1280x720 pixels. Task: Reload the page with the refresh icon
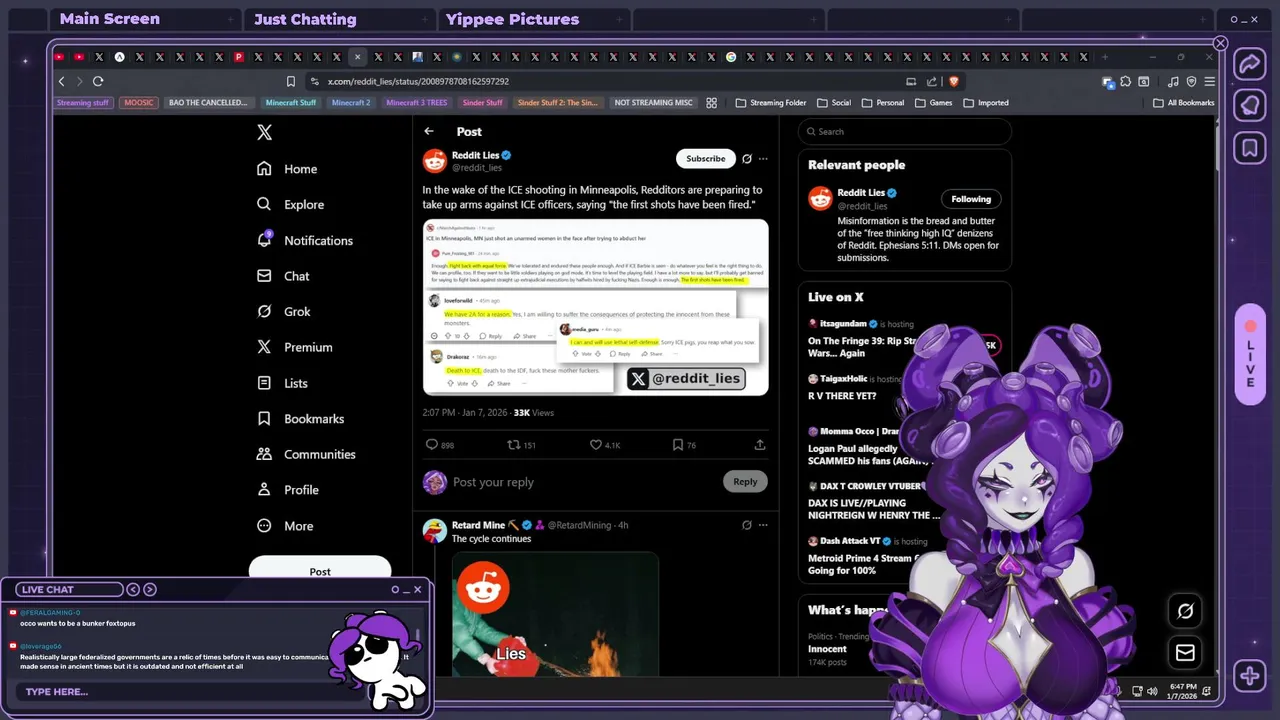pos(98,81)
